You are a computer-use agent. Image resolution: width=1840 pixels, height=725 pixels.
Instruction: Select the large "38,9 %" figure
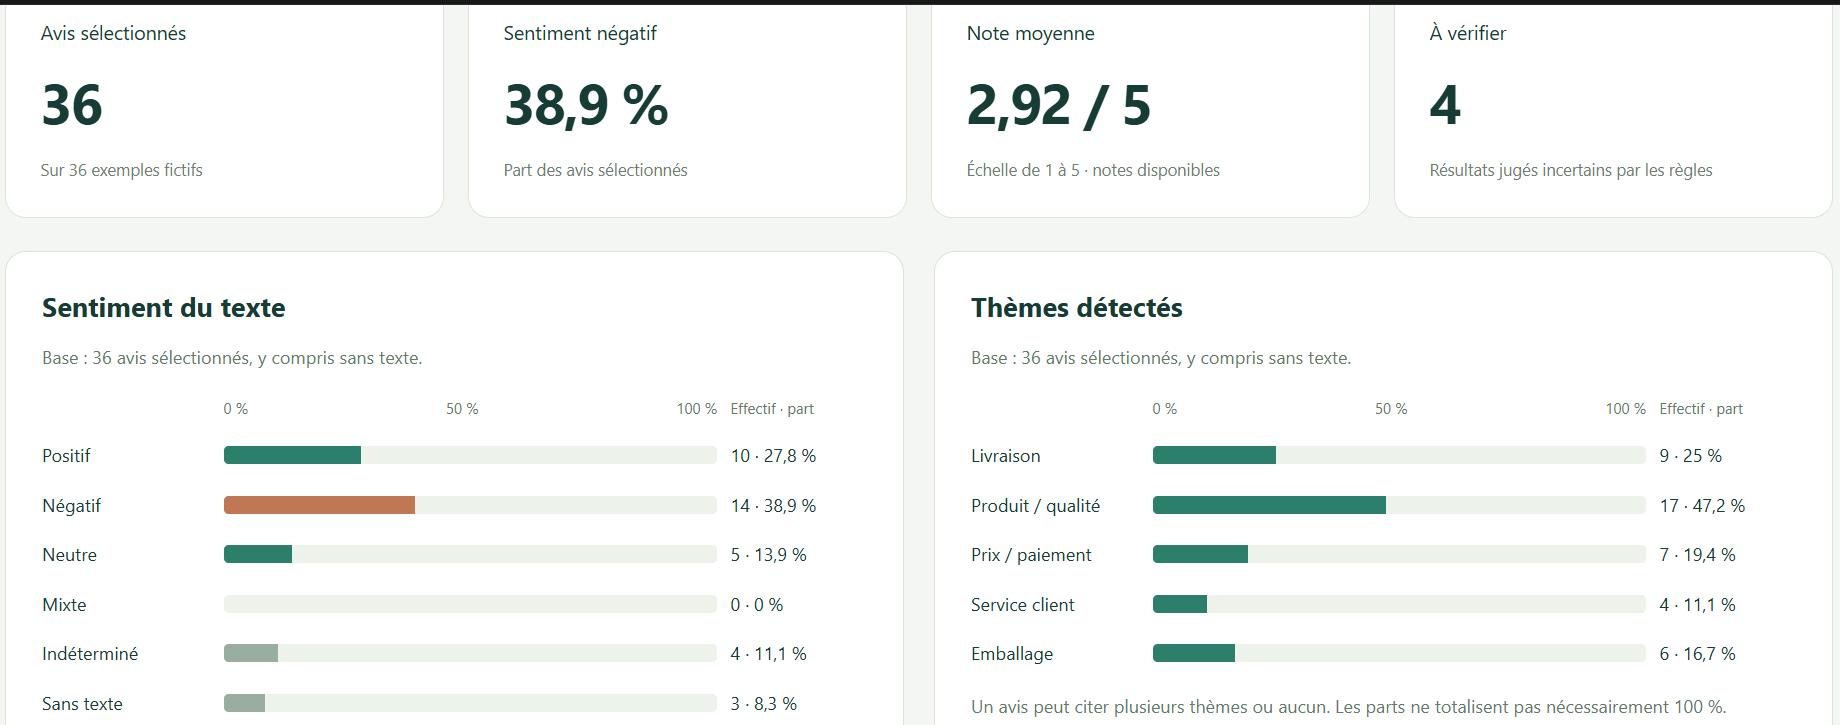(x=586, y=106)
